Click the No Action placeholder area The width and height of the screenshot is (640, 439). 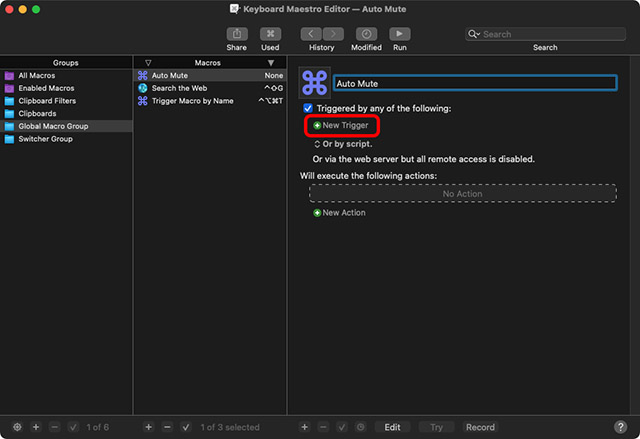tap(463, 193)
